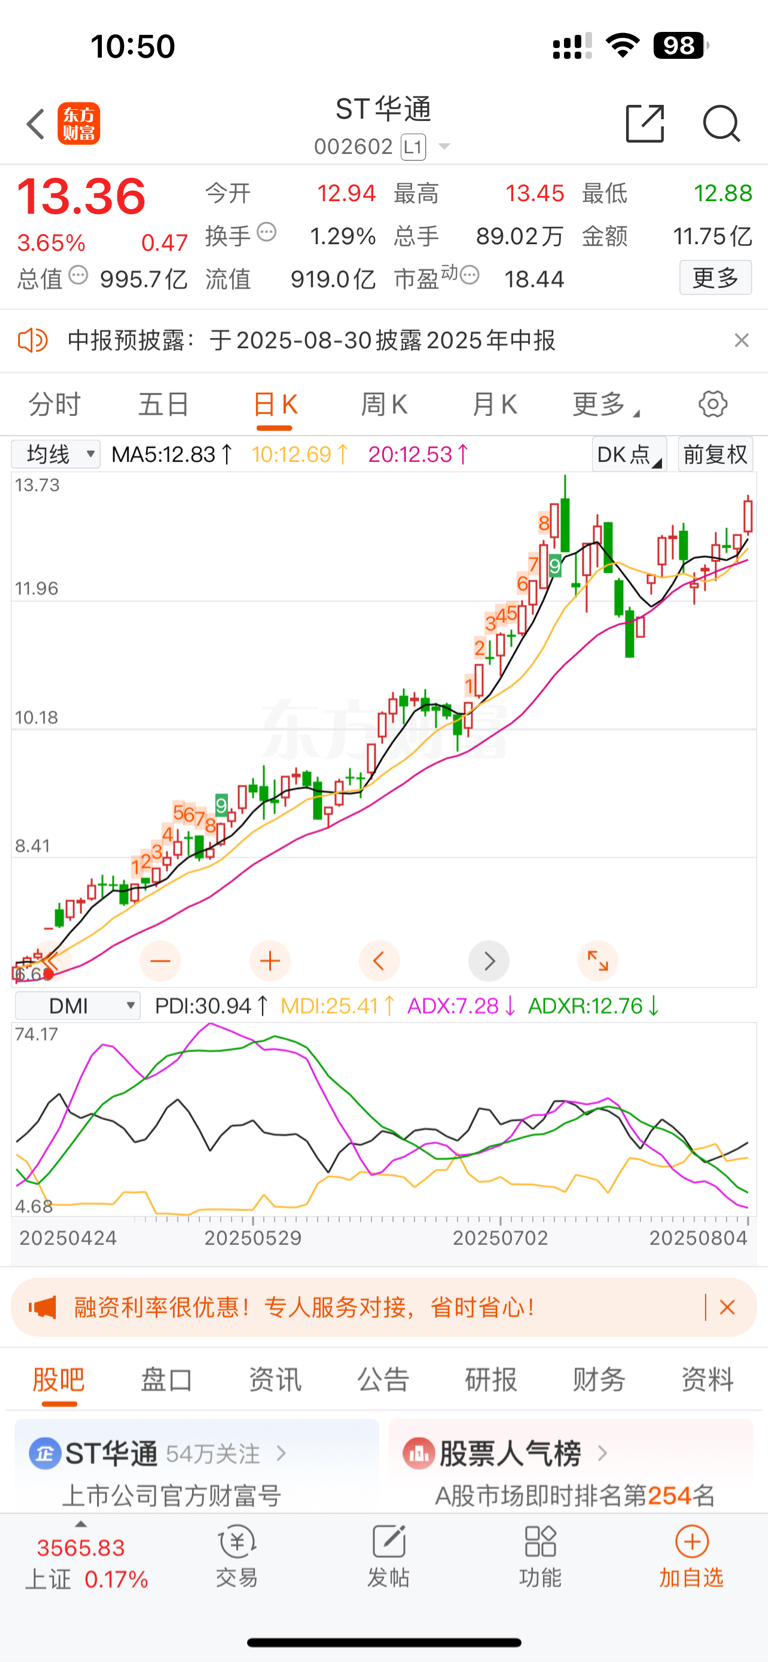Screen dimensions: 768x1662
Task: Switch to 分时 chart tab
Action: point(54,404)
